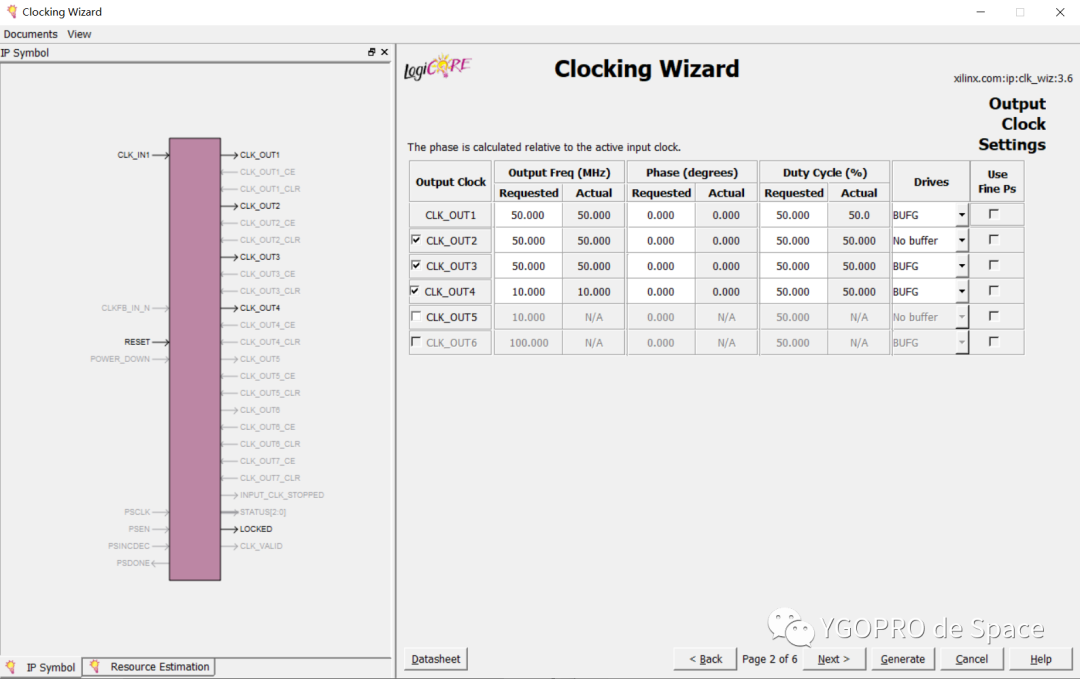Generate the clocking IP core
1080x679 pixels.
click(902, 659)
